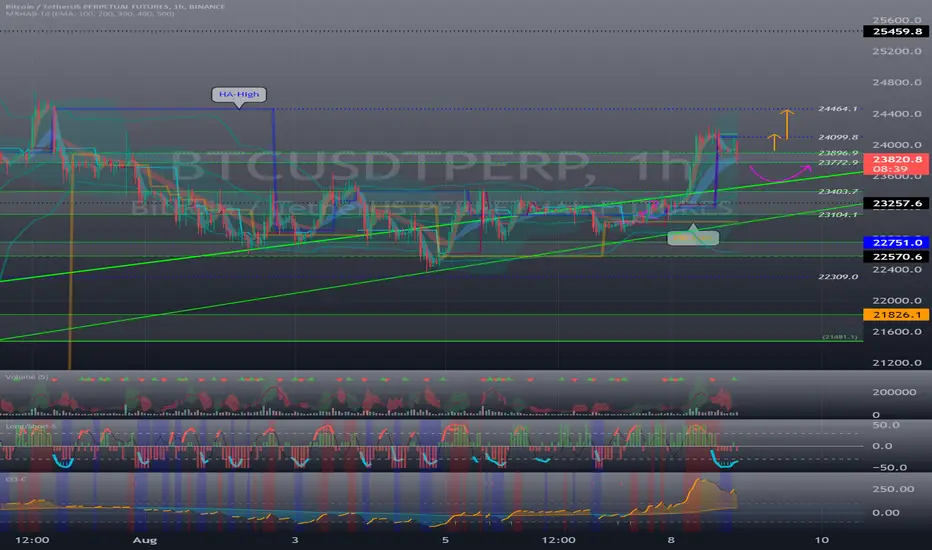
Task: Click the 22000.0 price axis tick
Action: [896, 301]
